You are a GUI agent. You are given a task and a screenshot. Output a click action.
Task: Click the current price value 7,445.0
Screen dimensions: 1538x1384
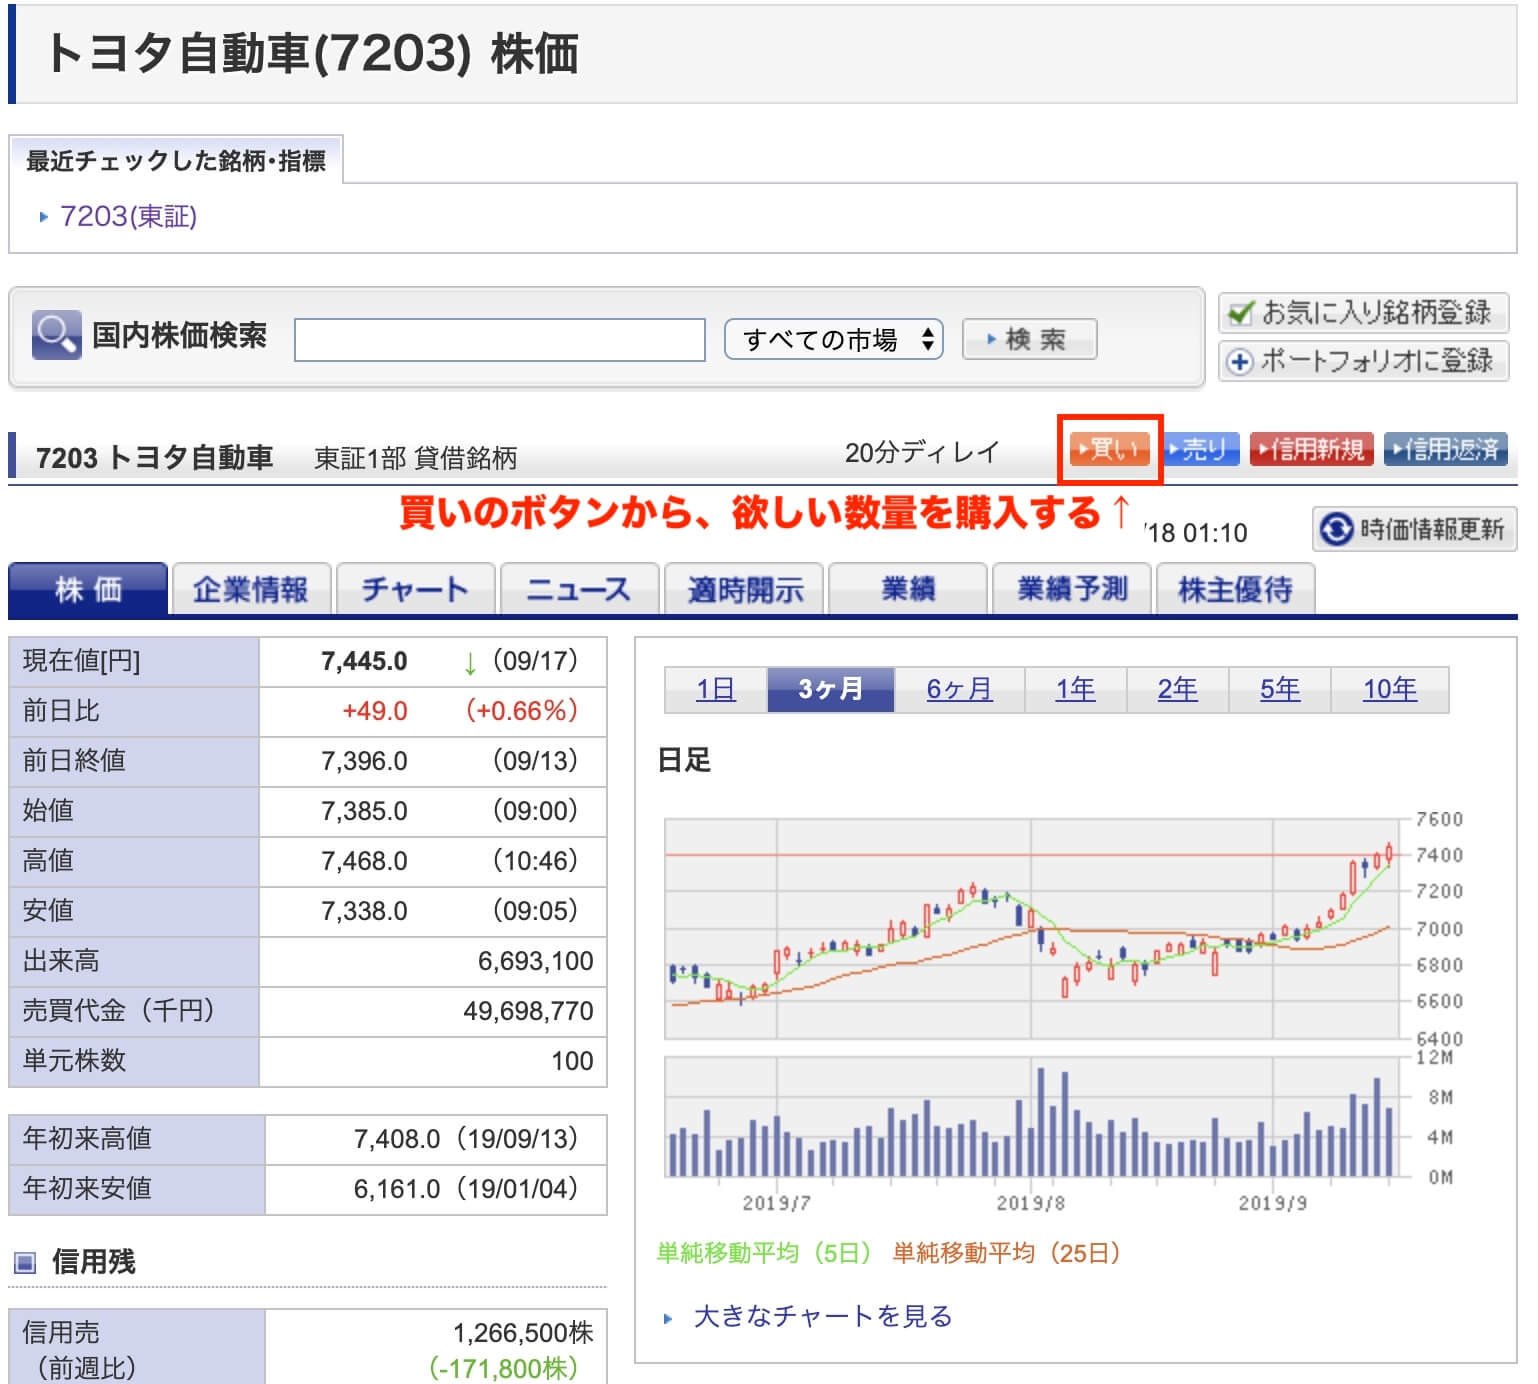coord(364,661)
